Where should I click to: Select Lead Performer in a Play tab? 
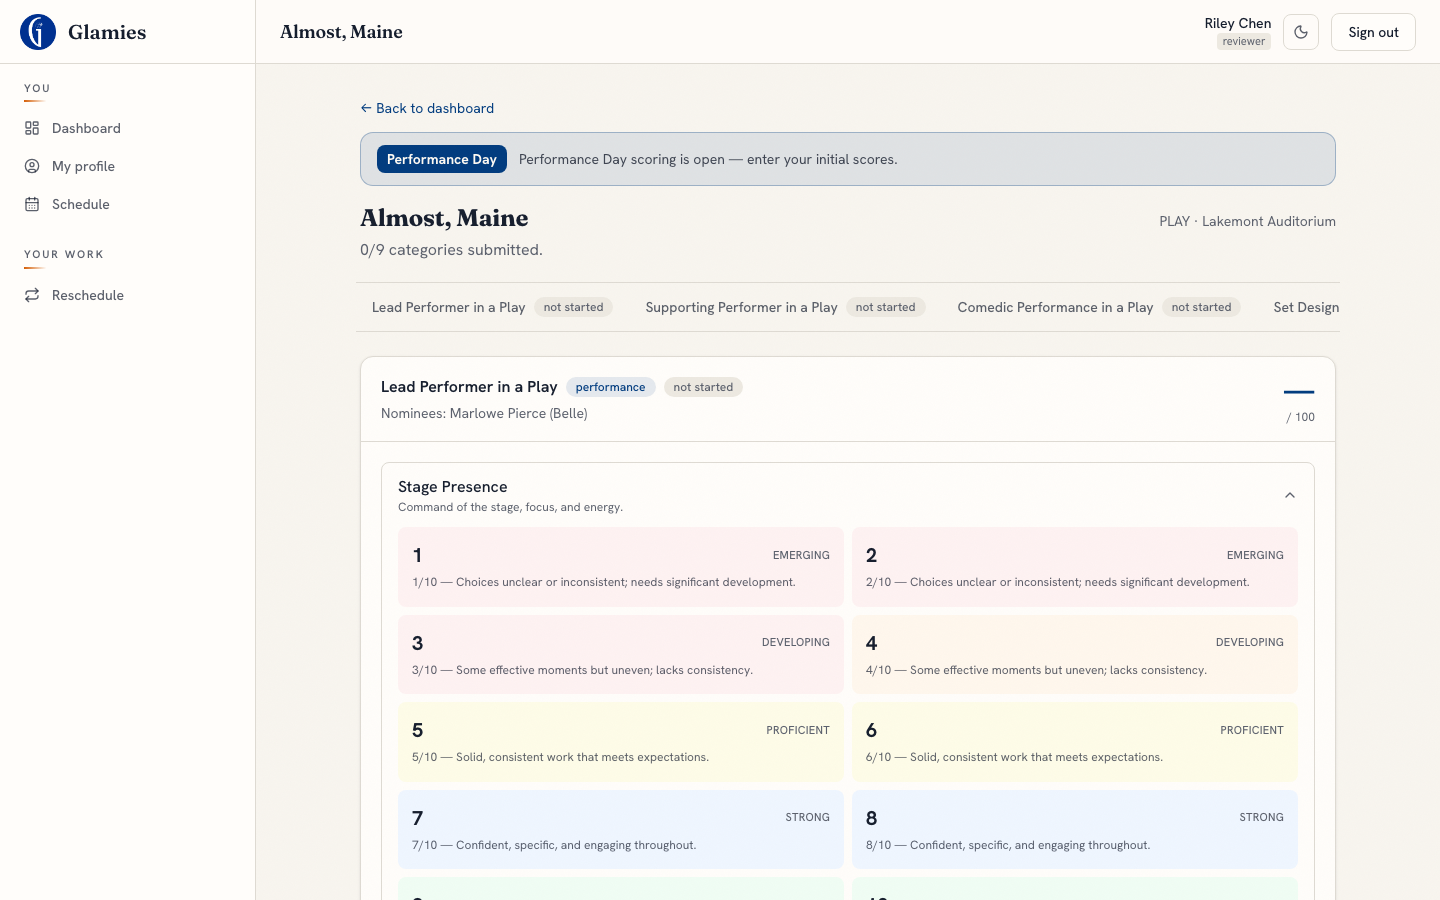pos(492,307)
